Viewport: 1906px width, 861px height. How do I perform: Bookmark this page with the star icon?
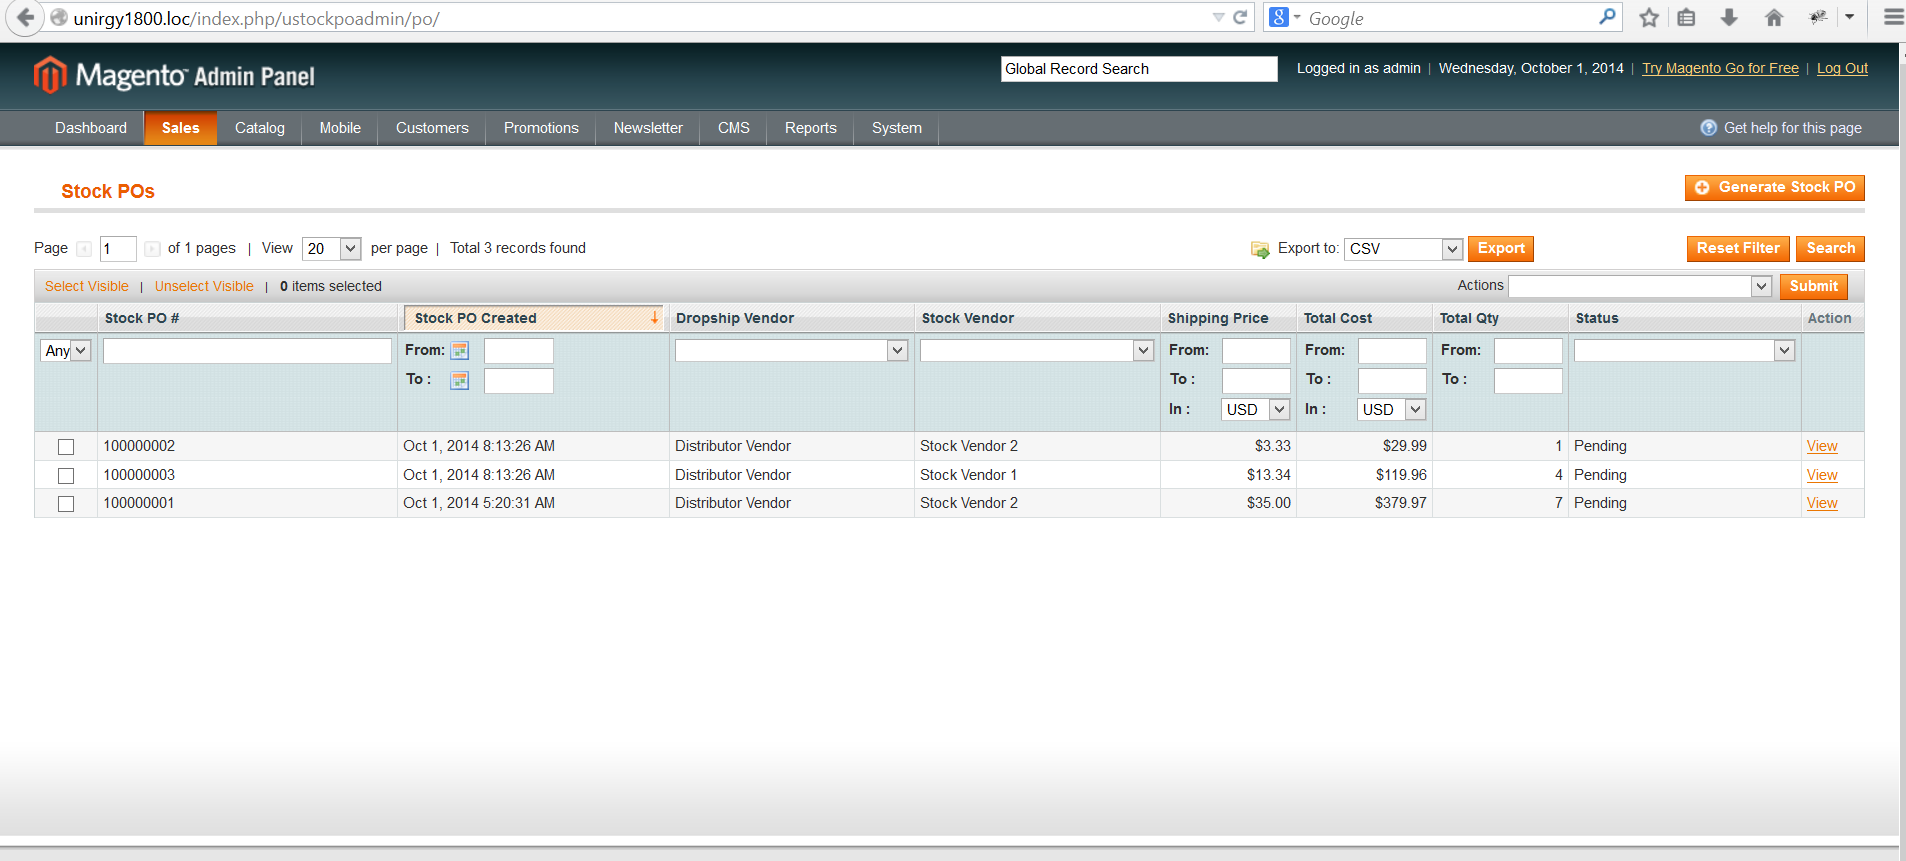coord(1649,17)
